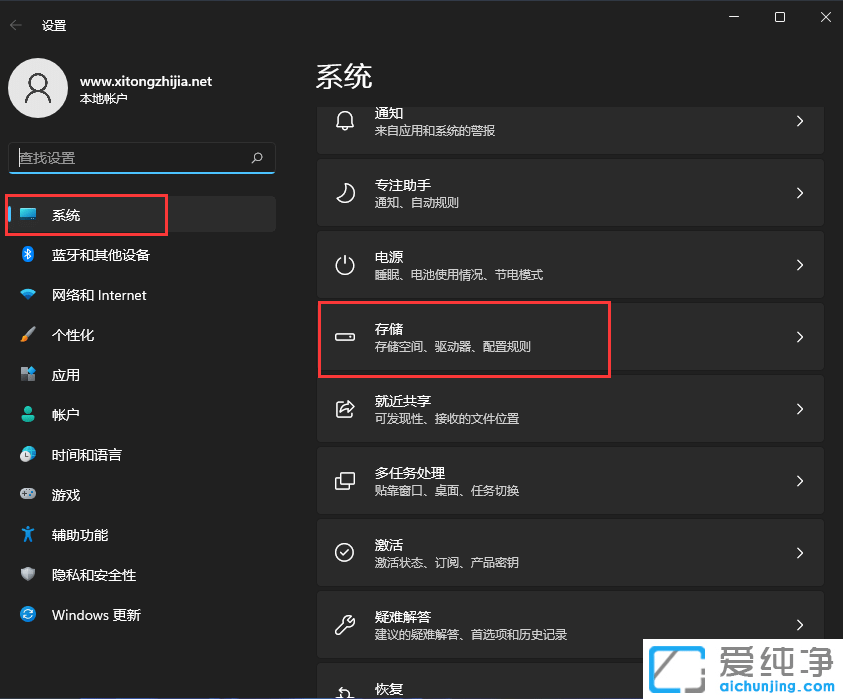Click the checkmark icon for 激活
The image size is (843, 699).
(x=345, y=553)
